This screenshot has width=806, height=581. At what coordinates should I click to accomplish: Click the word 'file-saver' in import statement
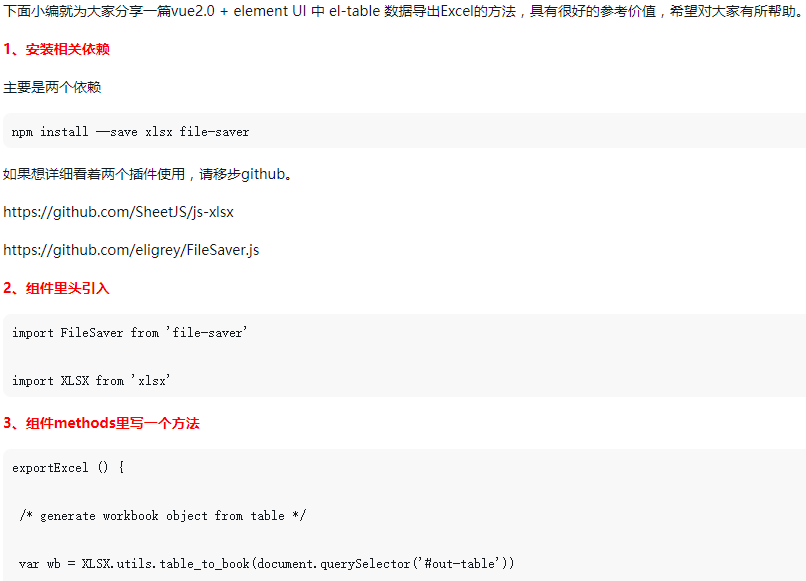207,333
